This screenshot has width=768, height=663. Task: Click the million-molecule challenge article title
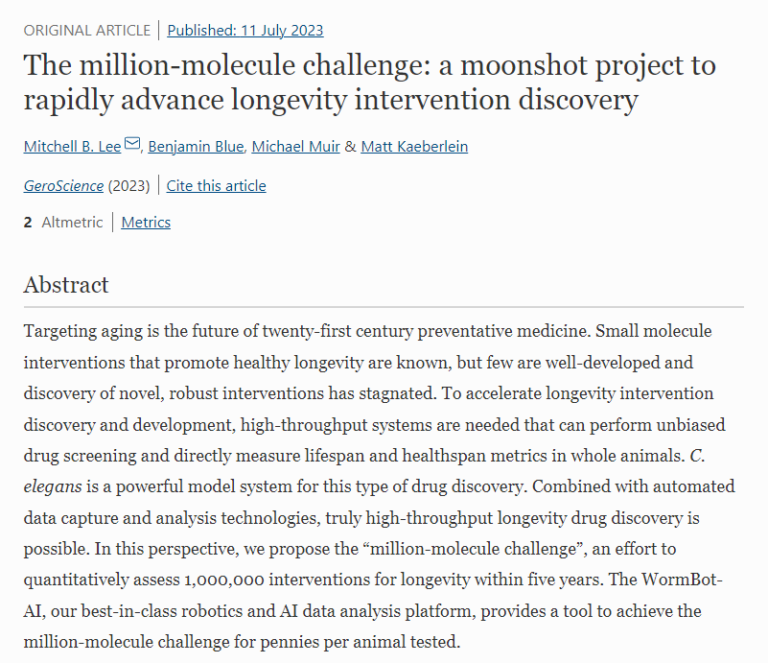(370, 83)
